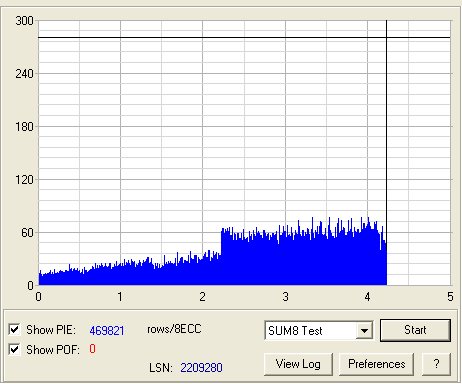Image resolution: width=462 pixels, height=384 pixels.
Task: Click the PIE count value 469821
Action: tap(107, 331)
